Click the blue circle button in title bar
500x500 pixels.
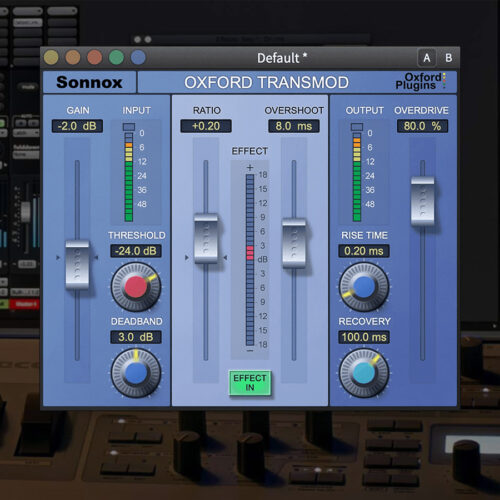[x=138, y=57]
